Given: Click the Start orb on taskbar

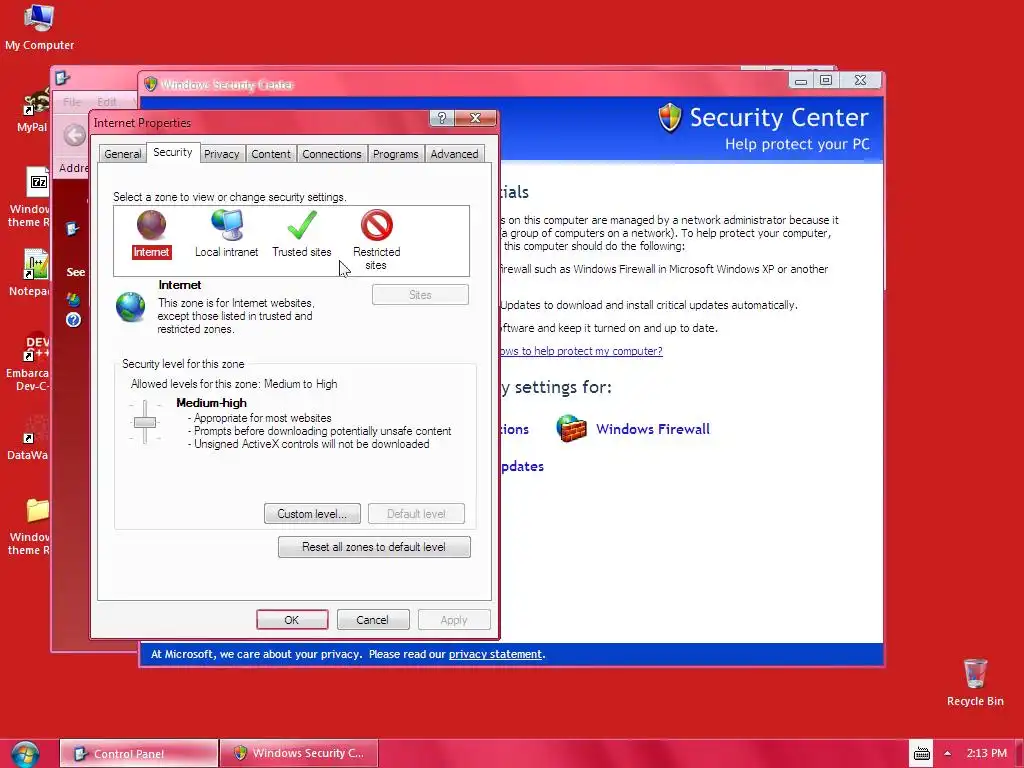Looking at the screenshot, I should 25,754.
